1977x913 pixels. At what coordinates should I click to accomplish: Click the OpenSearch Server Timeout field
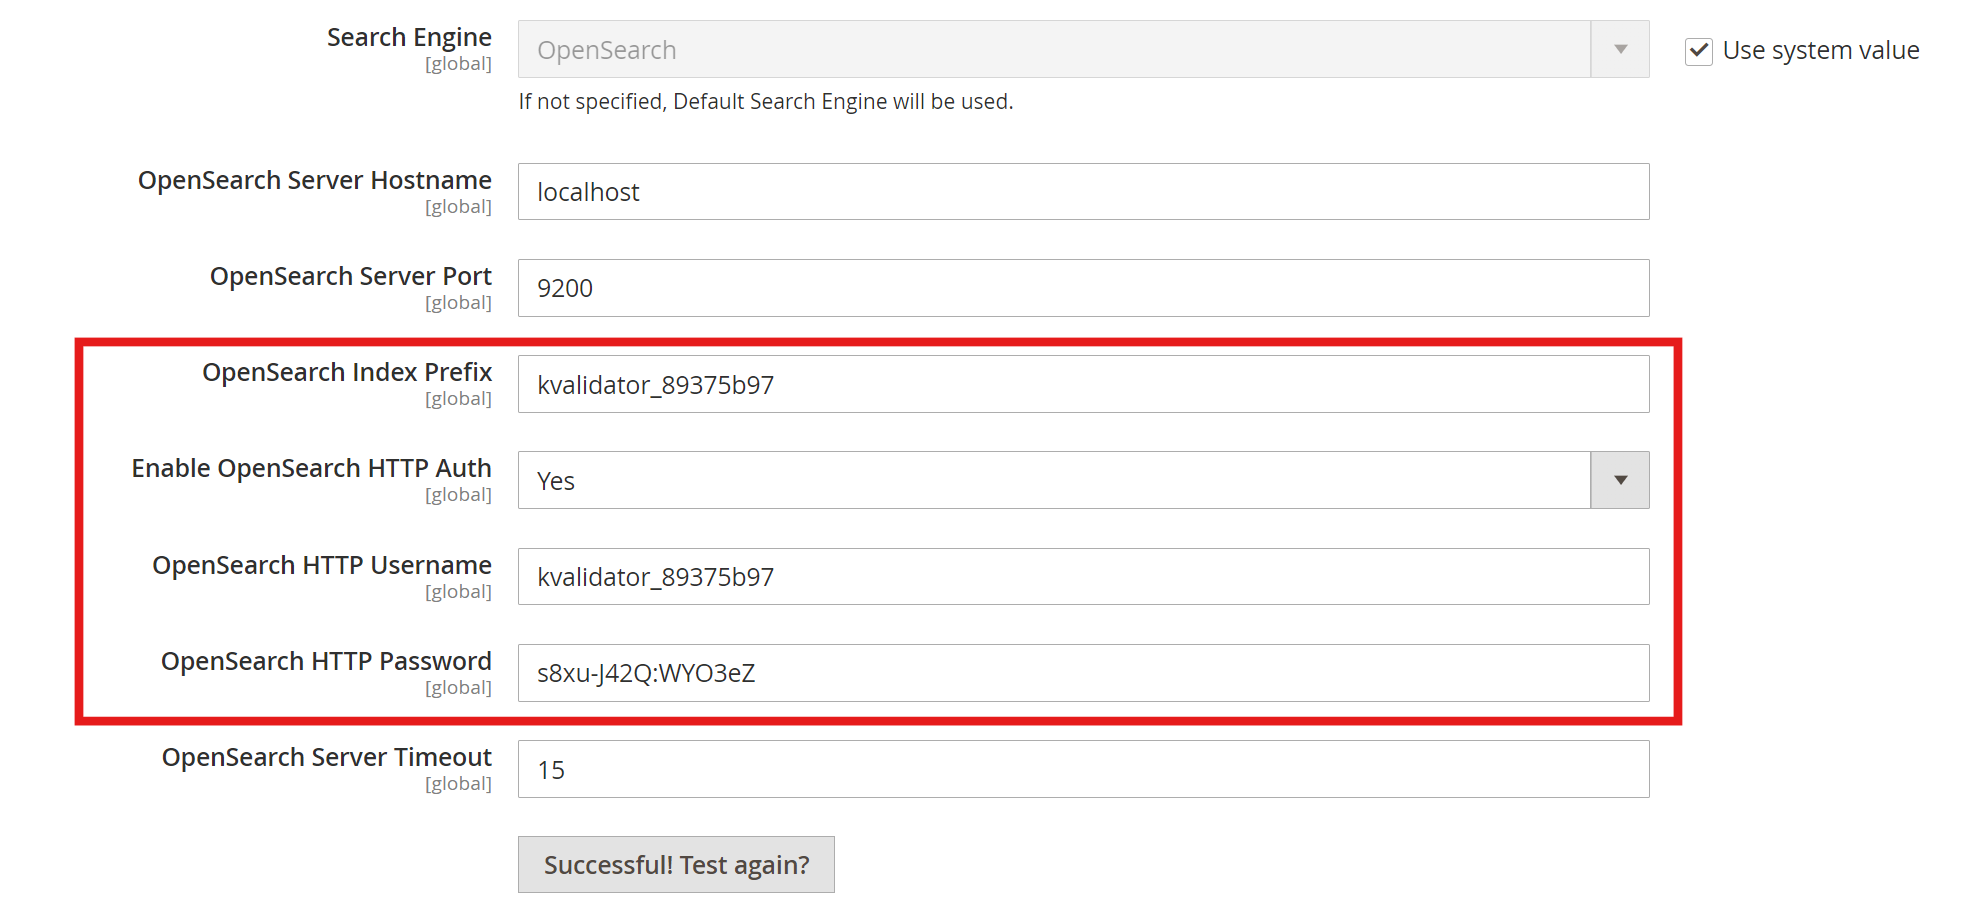tap(1083, 769)
